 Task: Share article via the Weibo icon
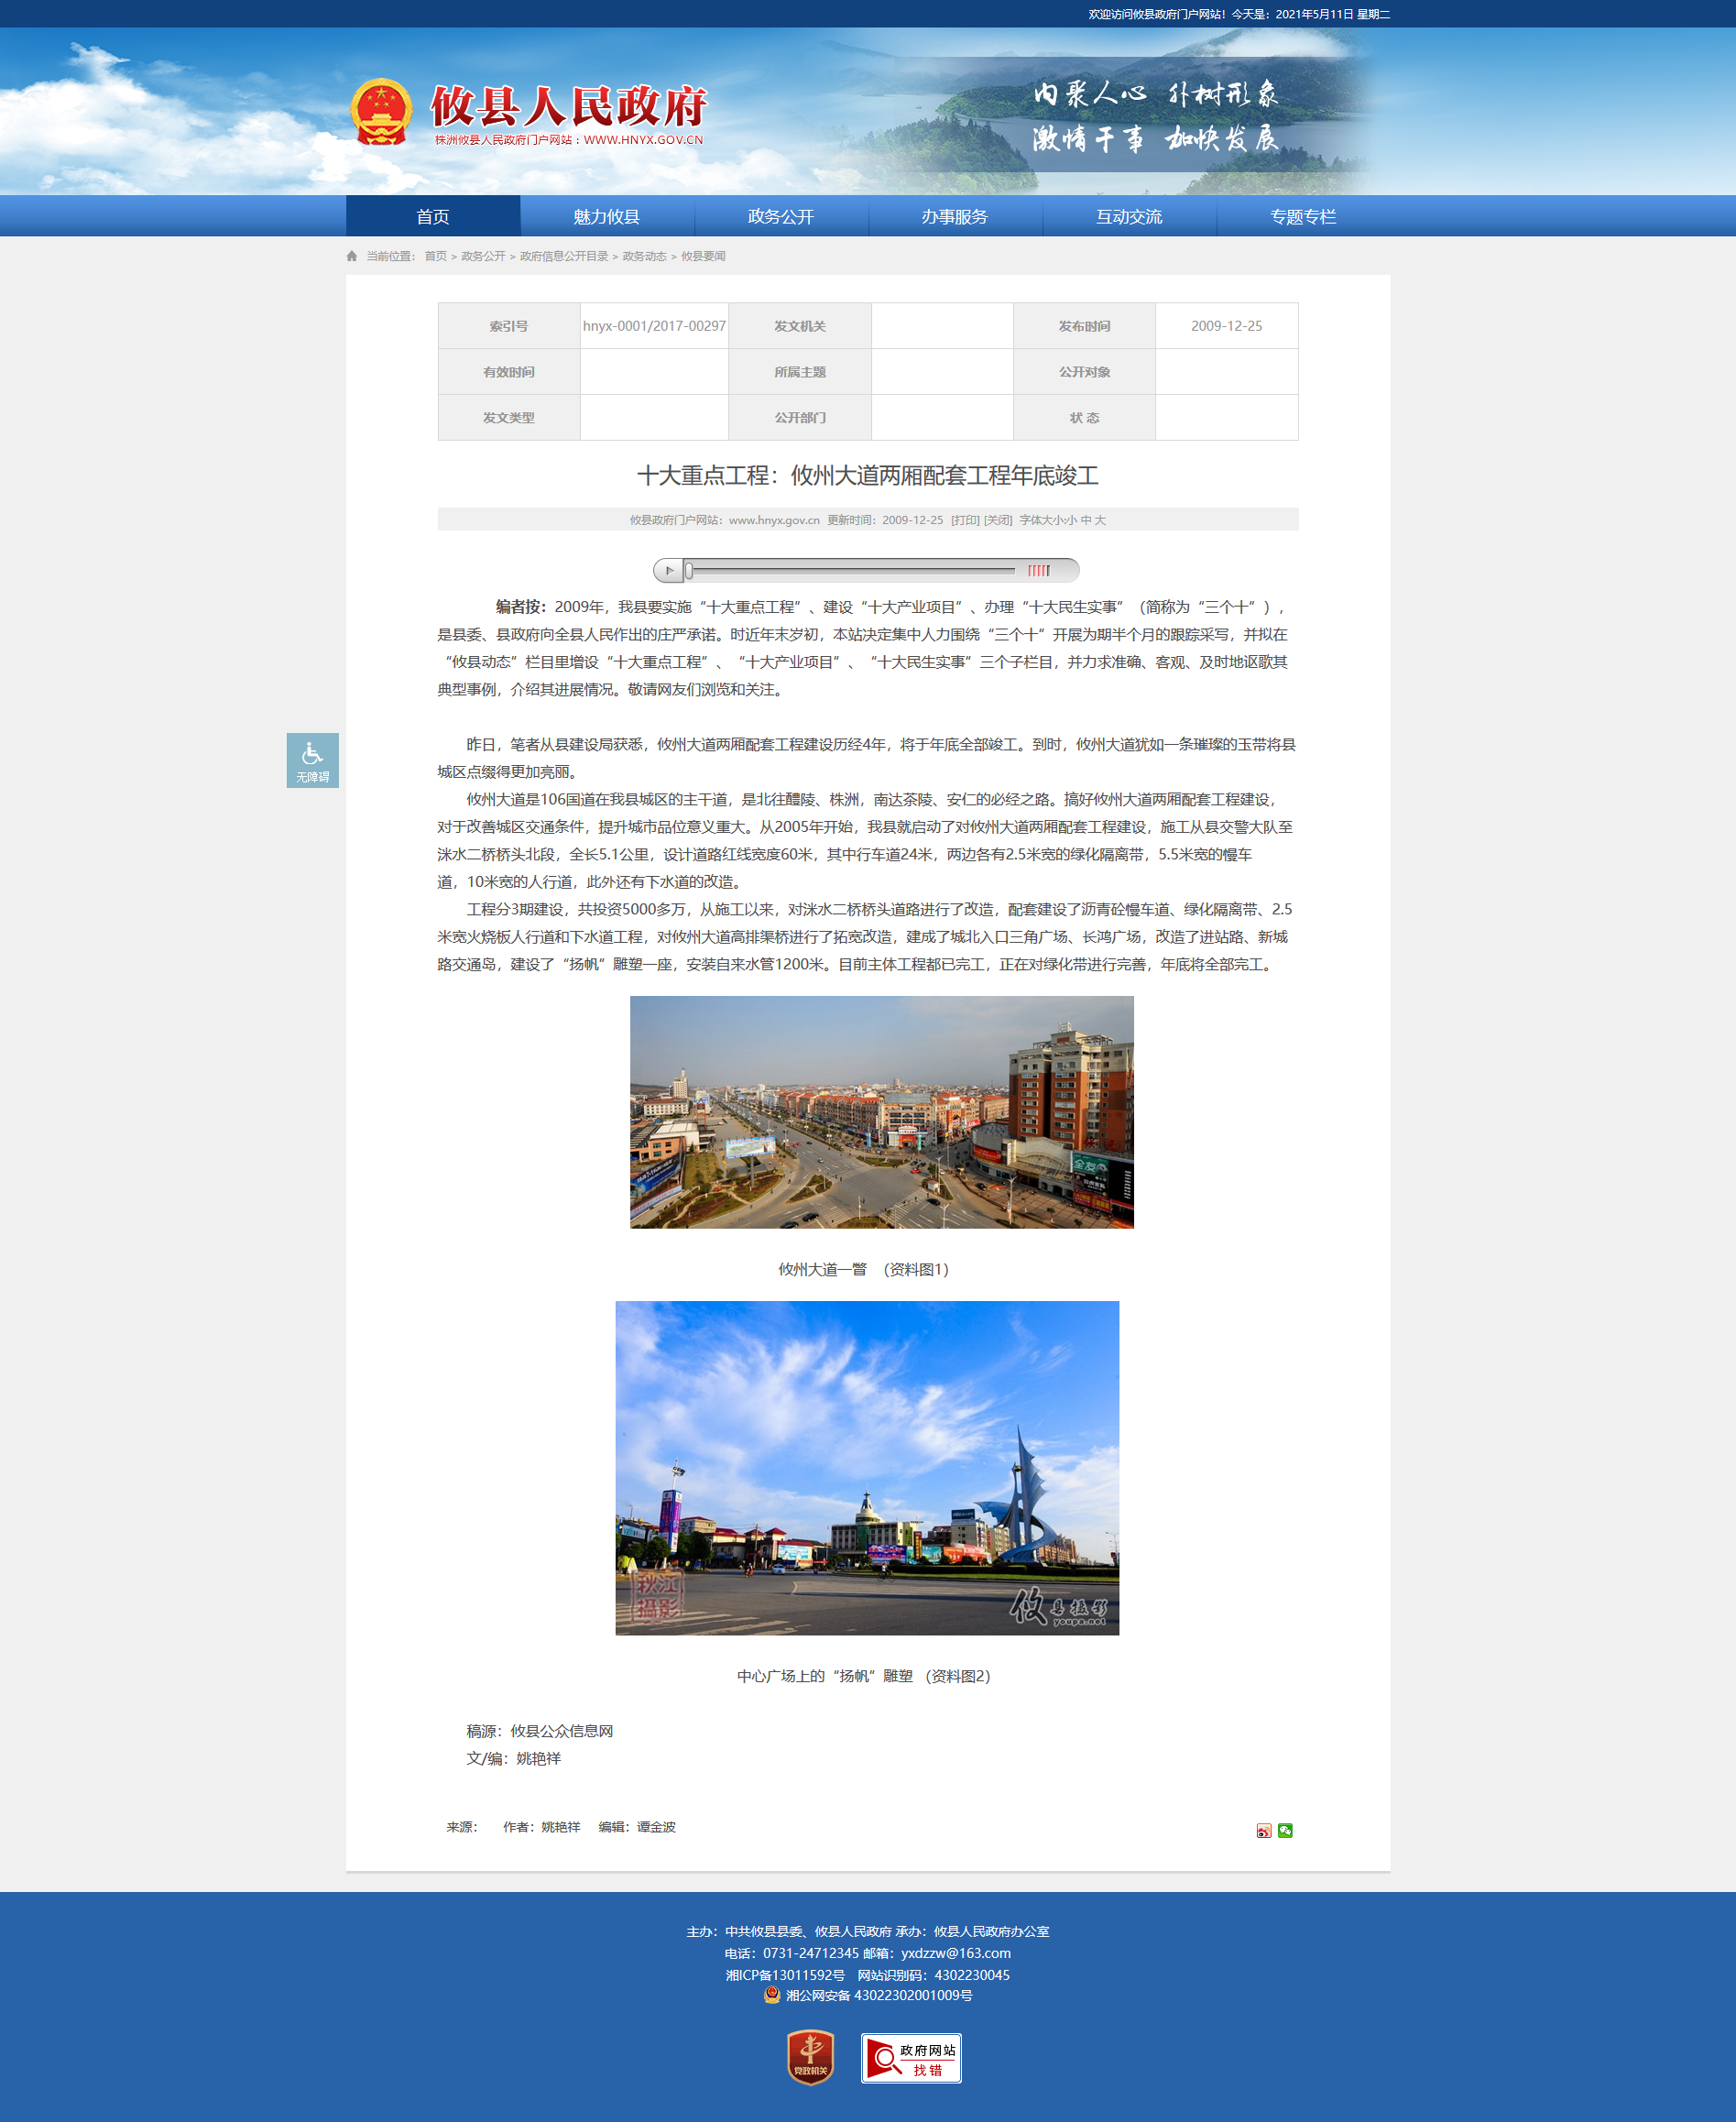(1263, 1830)
